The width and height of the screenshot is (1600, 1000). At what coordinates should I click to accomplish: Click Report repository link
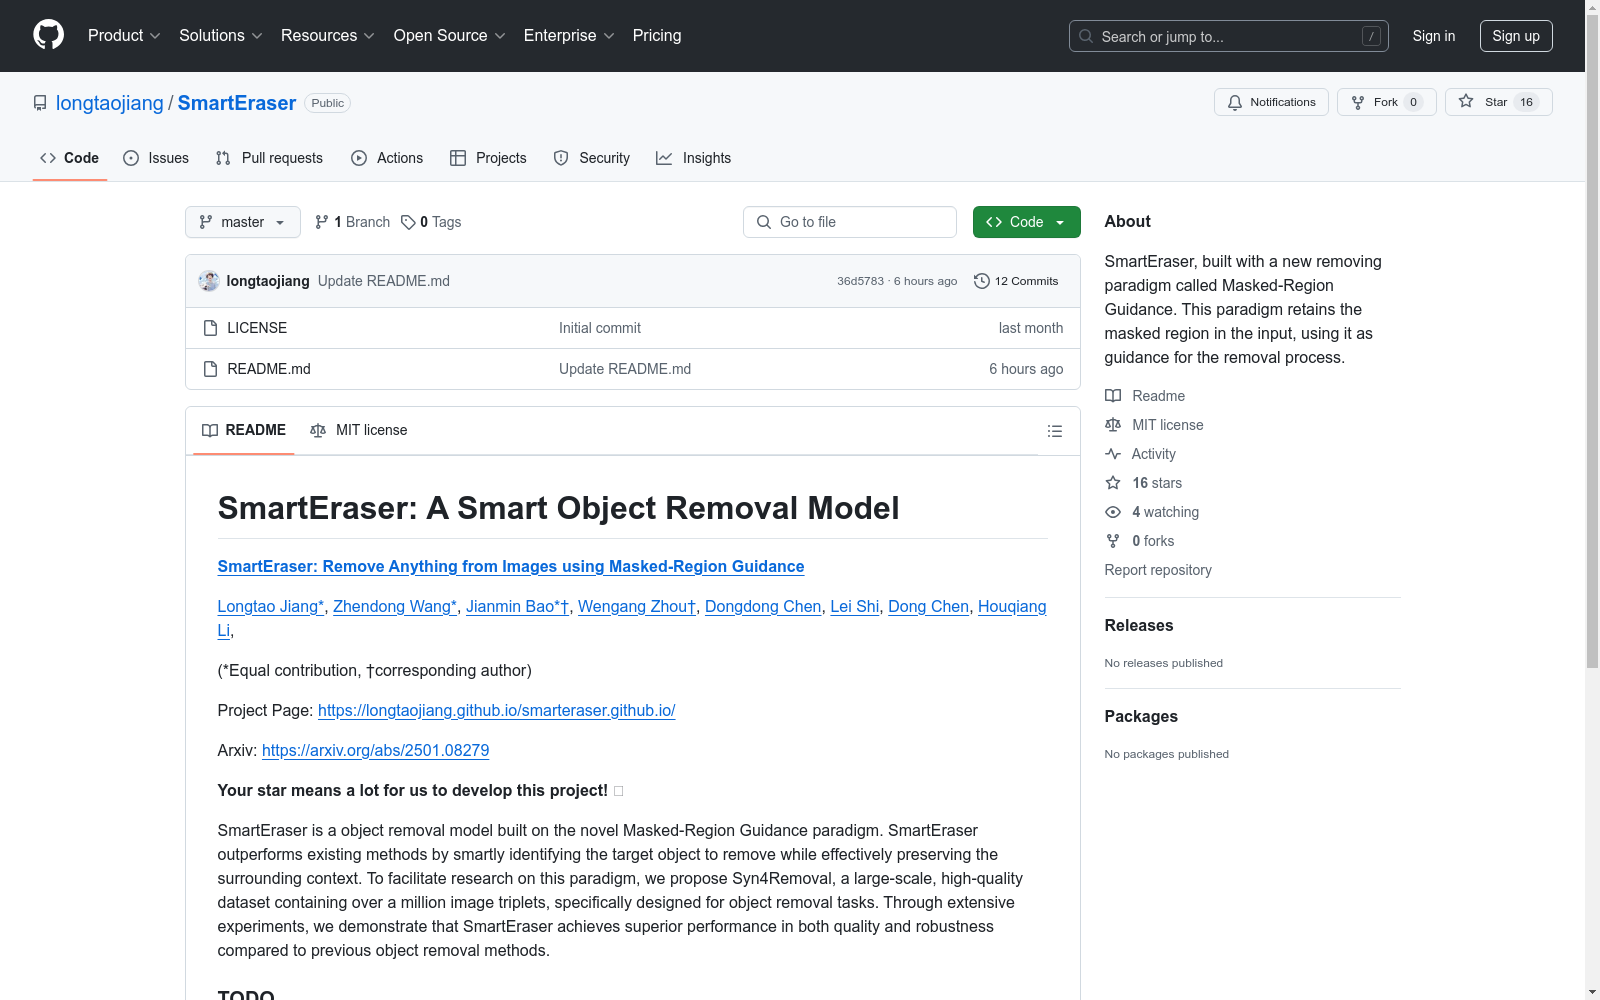pyautogui.click(x=1158, y=570)
